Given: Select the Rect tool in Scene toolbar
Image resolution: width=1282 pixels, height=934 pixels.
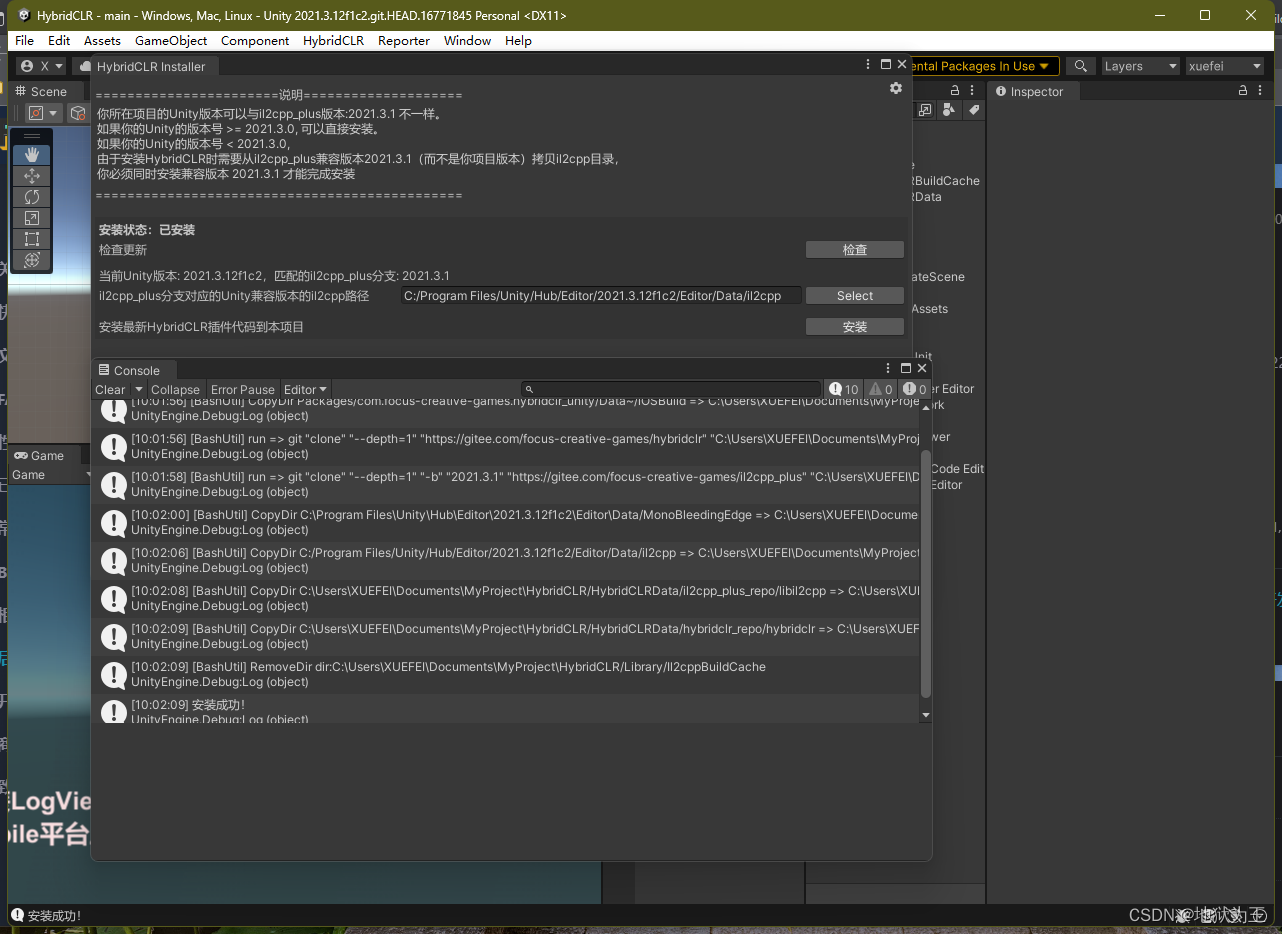Looking at the screenshot, I should point(32,238).
